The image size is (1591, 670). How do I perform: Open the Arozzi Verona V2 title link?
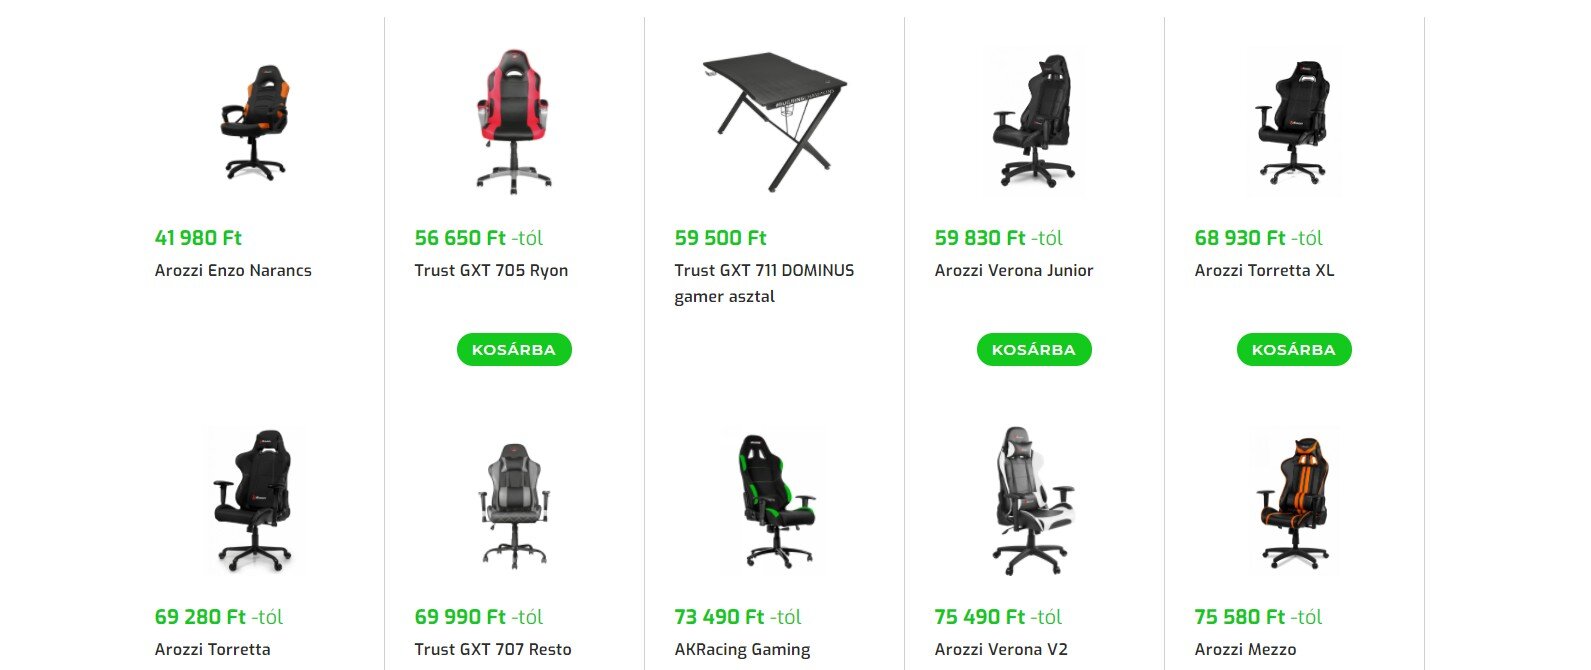(x=1001, y=649)
